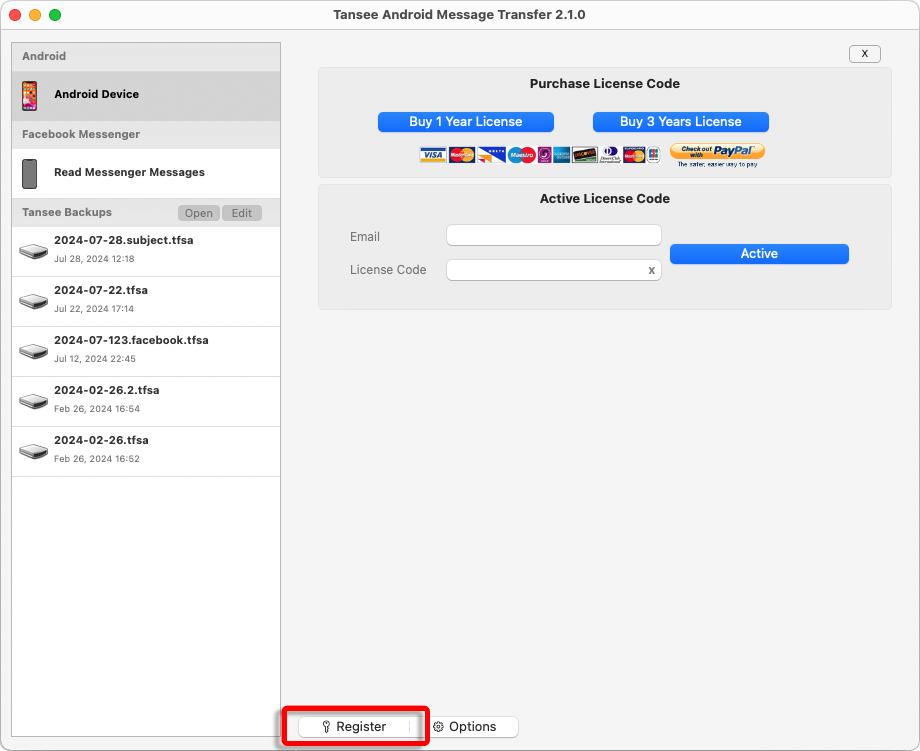Click the gear icon on Options
The height and width of the screenshot is (751, 920).
point(438,726)
